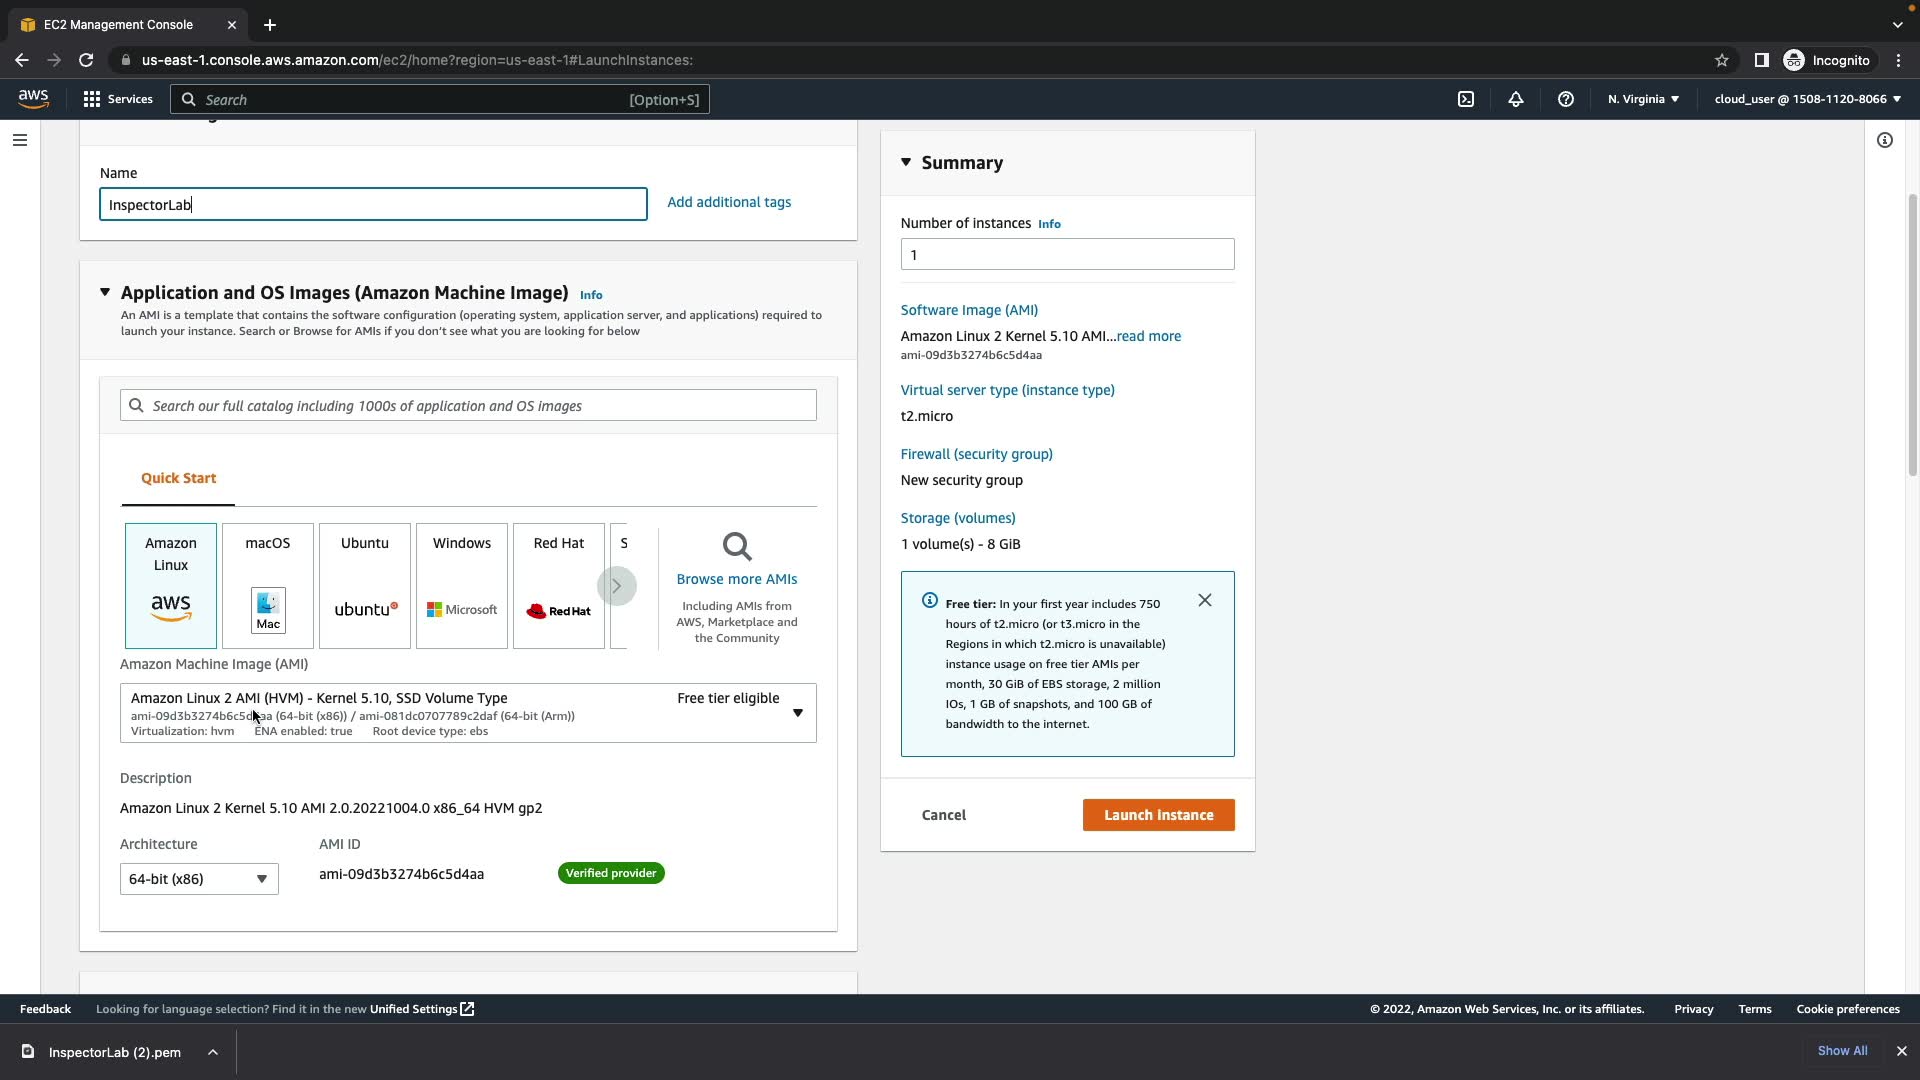The image size is (1920, 1080).
Task: Switch to the Quick Start tab
Action: coord(178,478)
